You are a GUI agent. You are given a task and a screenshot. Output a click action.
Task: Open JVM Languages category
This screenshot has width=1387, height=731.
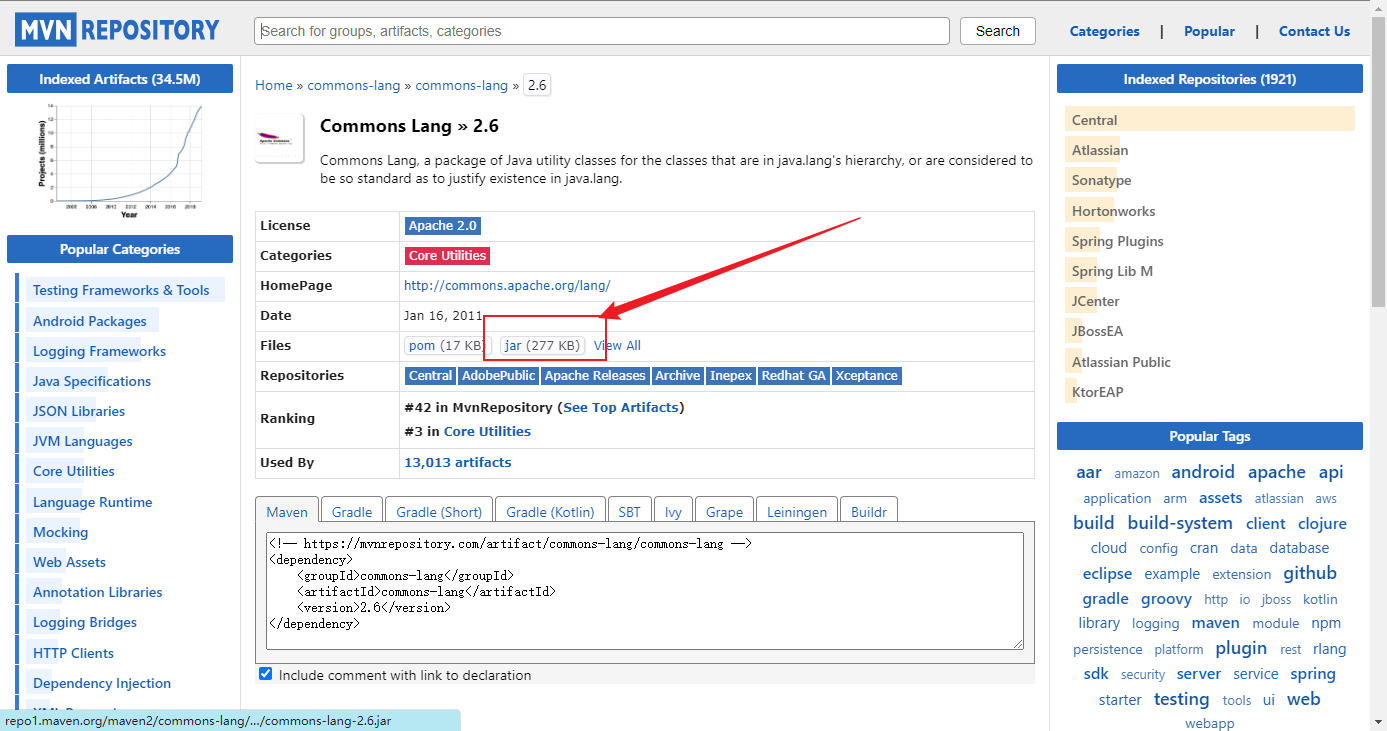(83, 441)
